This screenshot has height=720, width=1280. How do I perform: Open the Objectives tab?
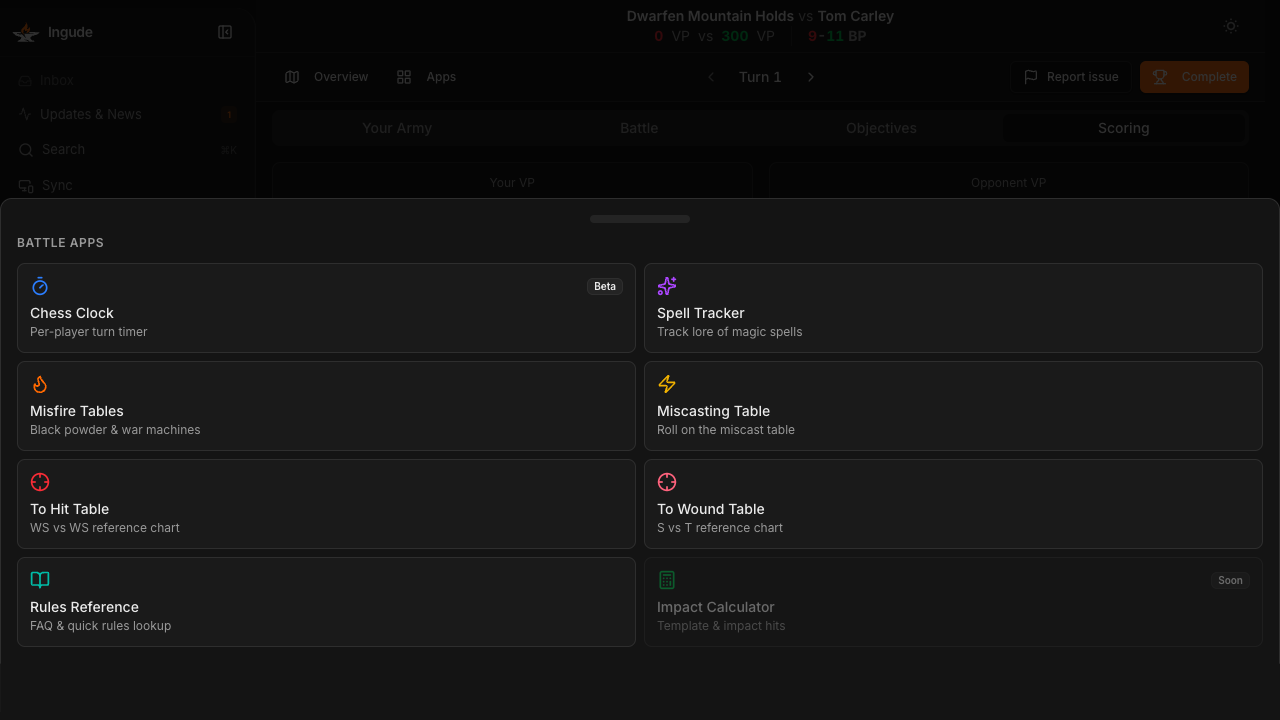(x=881, y=128)
